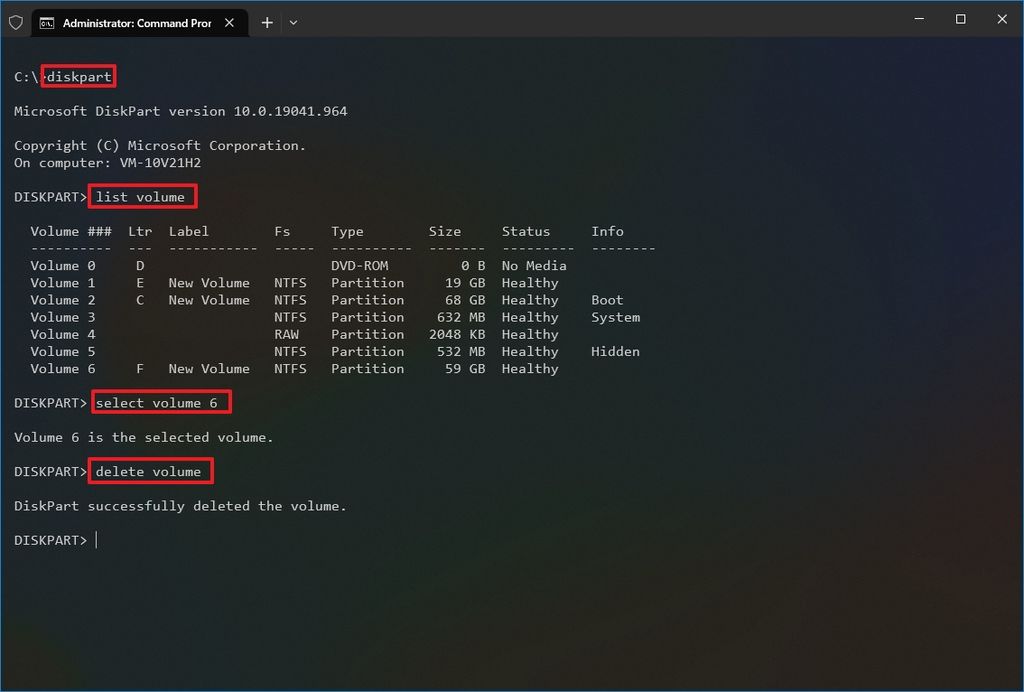Image resolution: width=1024 pixels, height=692 pixels.
Task: Click the administrator shield icon in the title bar
Action: pyautogui.click(x=15, y=22)
